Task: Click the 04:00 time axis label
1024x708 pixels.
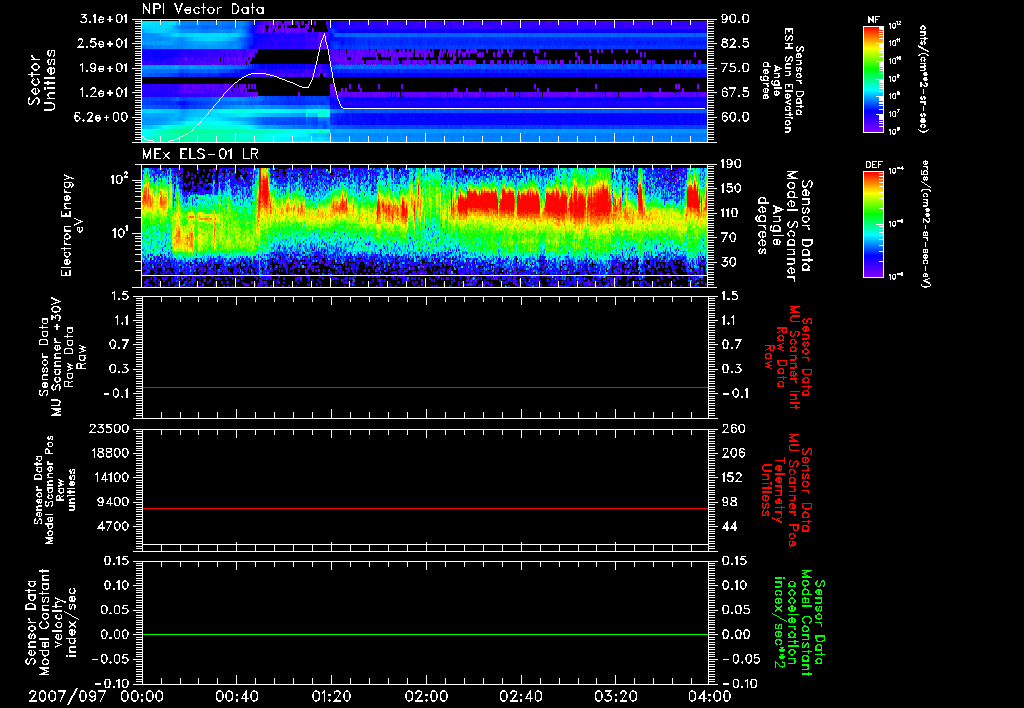Action: click(710, 696)
